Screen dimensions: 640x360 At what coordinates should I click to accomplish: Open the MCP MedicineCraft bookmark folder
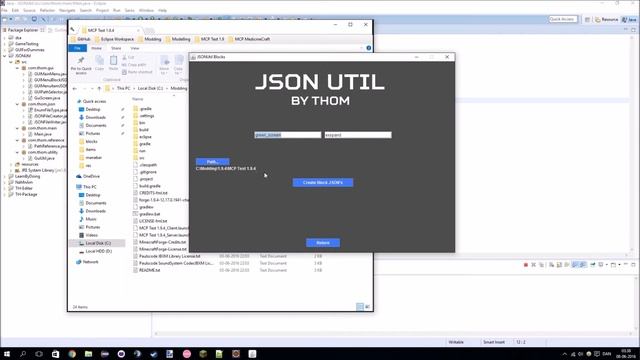click(x=249, y=39)
